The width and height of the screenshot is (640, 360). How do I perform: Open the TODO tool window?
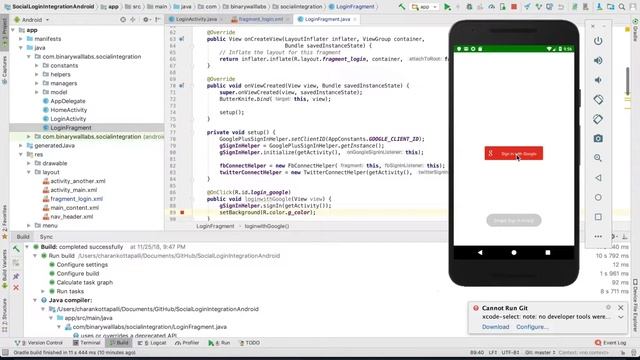click(249, 343)
